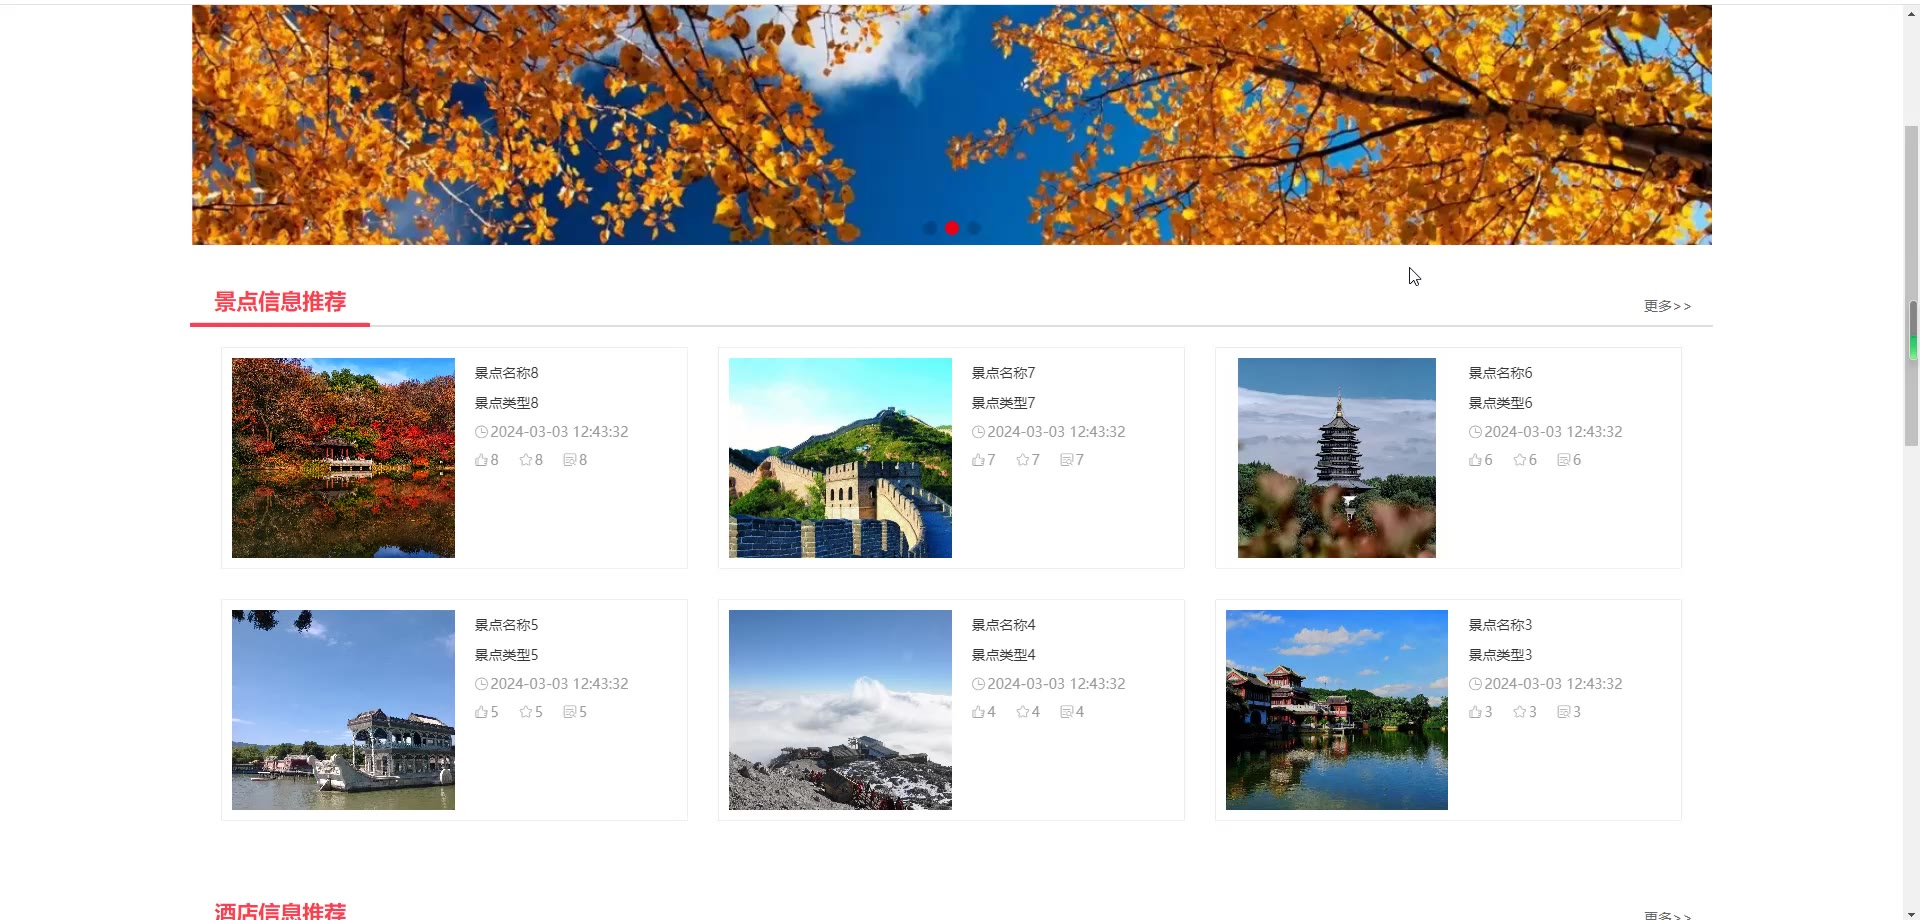The image size is (1920, 920).
Task: Click the autumn leaves carousel banner
Action: click(952, 125)
